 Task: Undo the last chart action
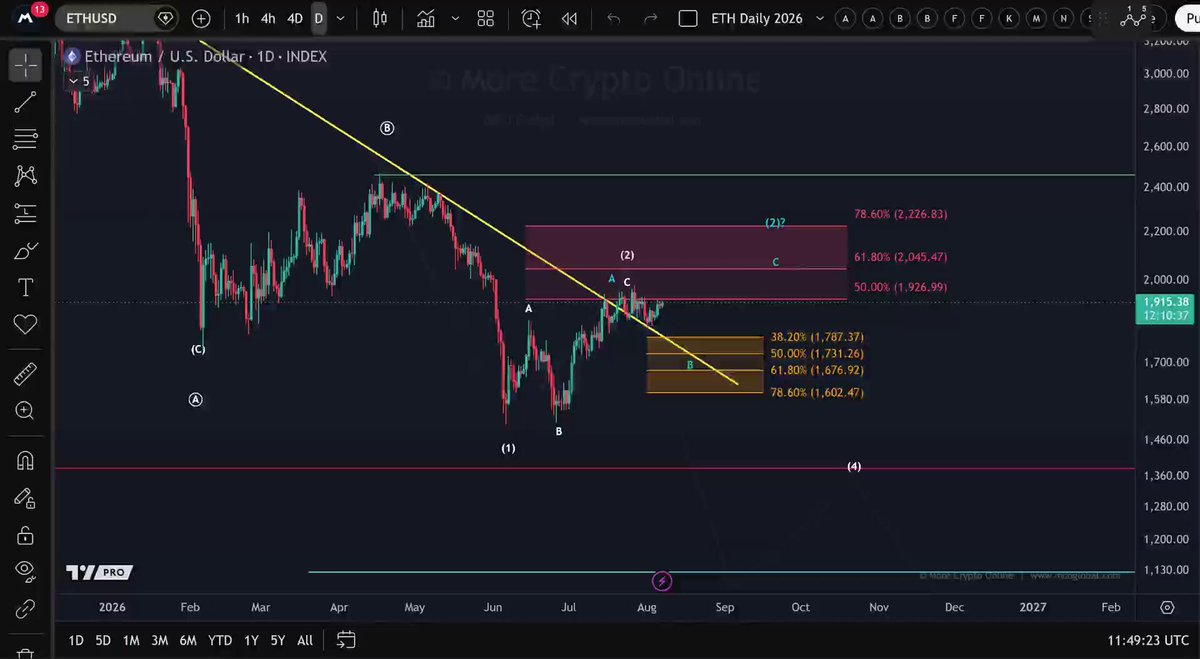(x=614, y=18)
